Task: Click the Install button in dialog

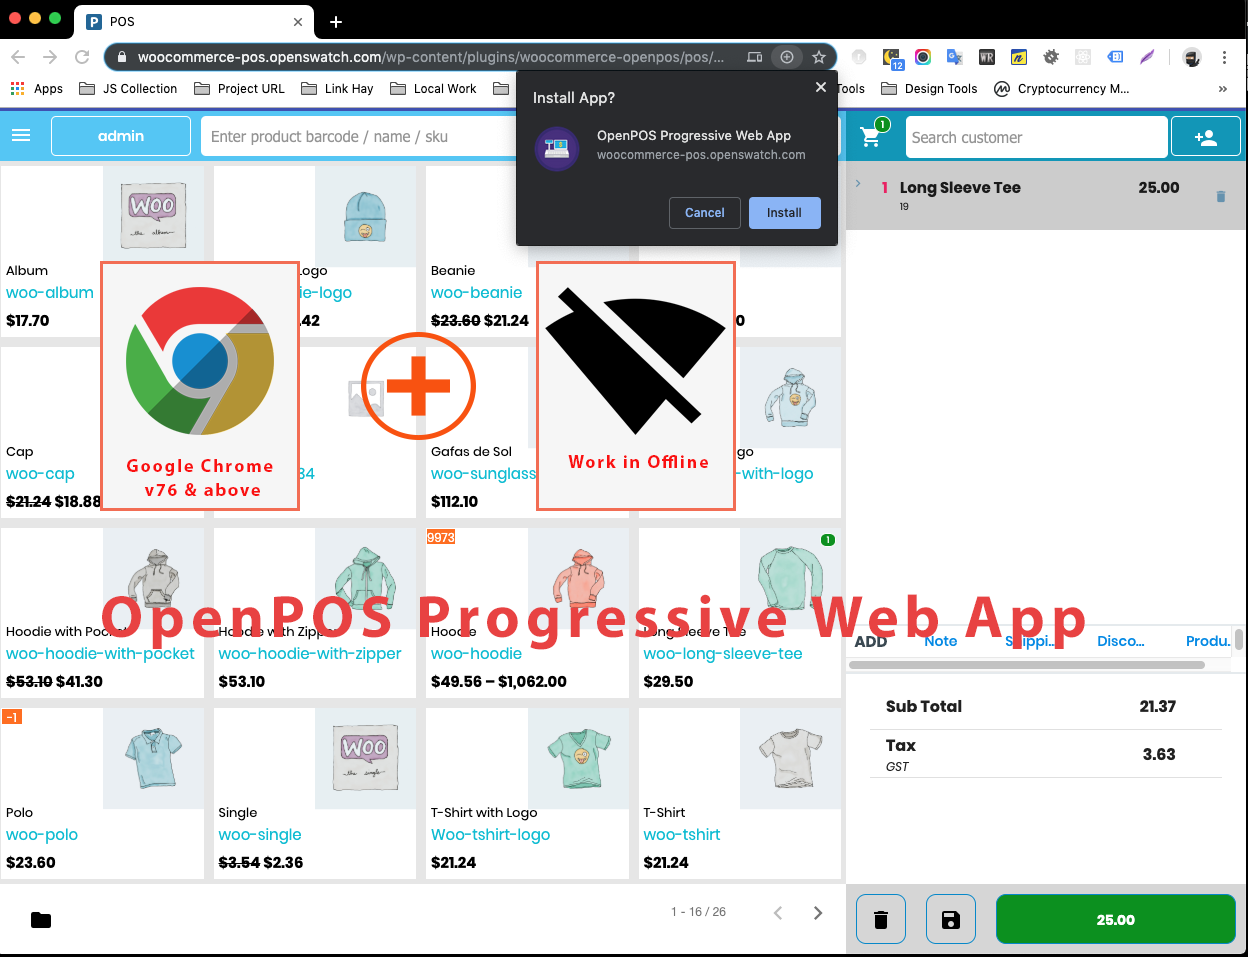Action: point(784,213)
